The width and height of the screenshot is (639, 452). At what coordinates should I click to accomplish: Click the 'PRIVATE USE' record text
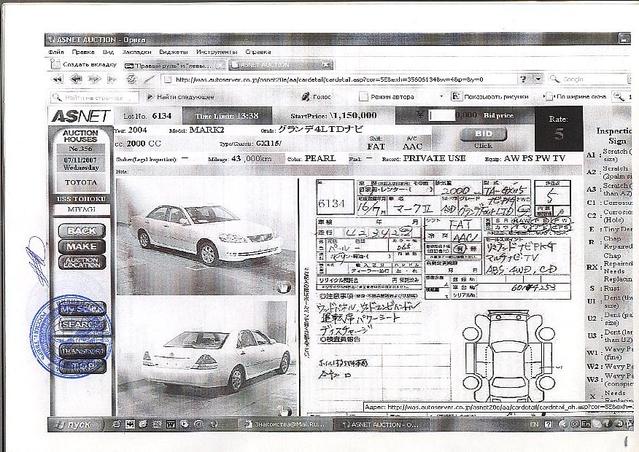pyautogui.click(x=434, y=158)
